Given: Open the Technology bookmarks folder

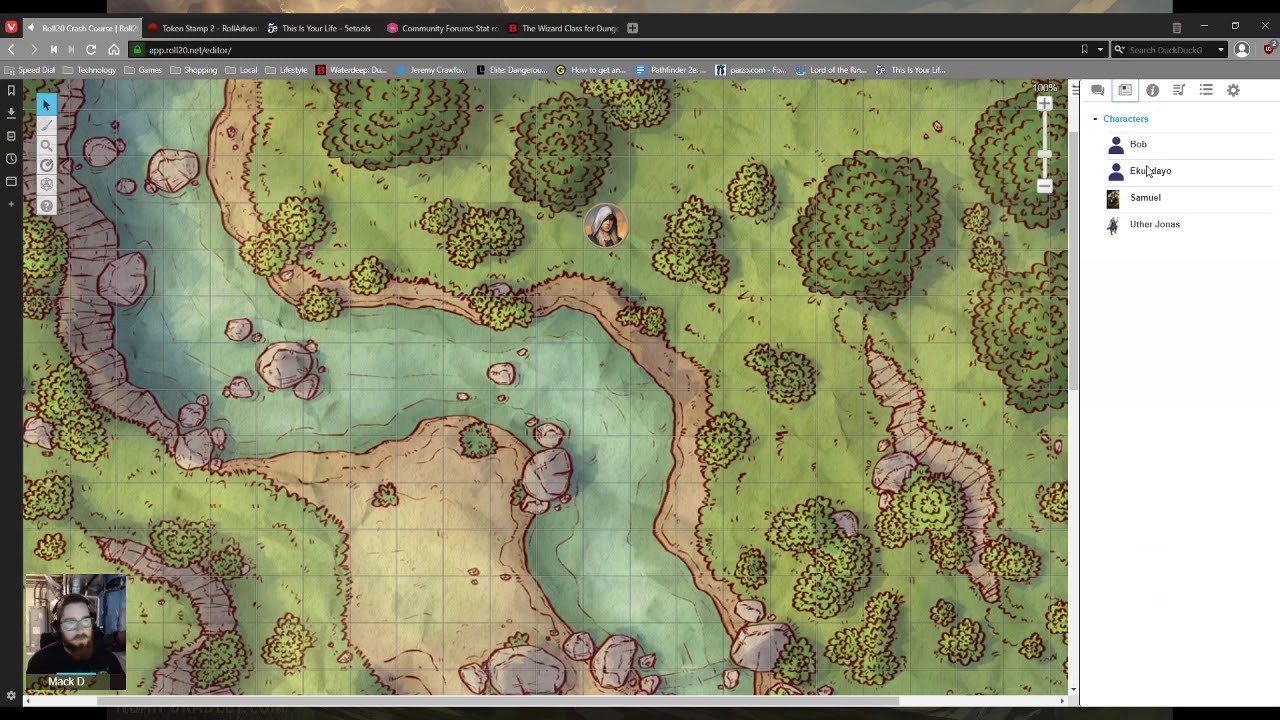Looking at the screenshot, I should [x=90, y=70].
